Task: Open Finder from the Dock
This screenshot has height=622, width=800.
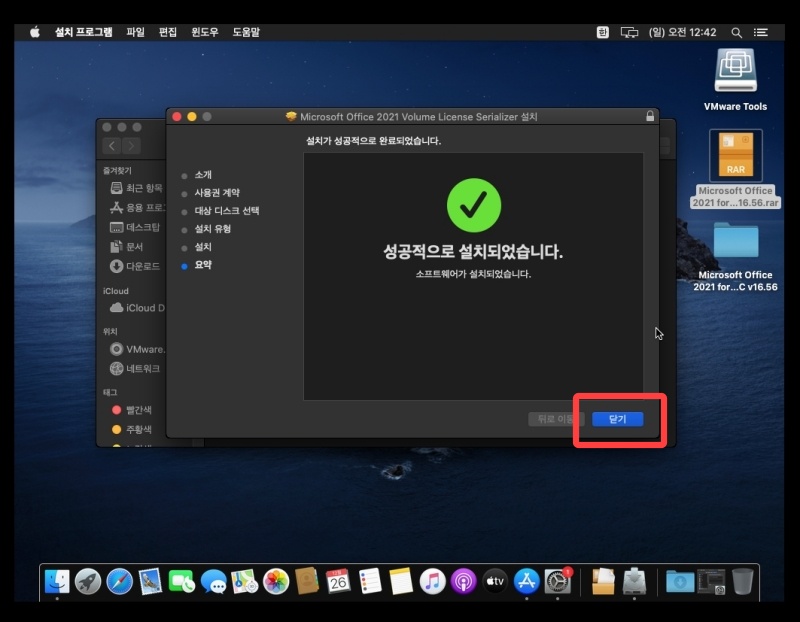Action: 57,581
